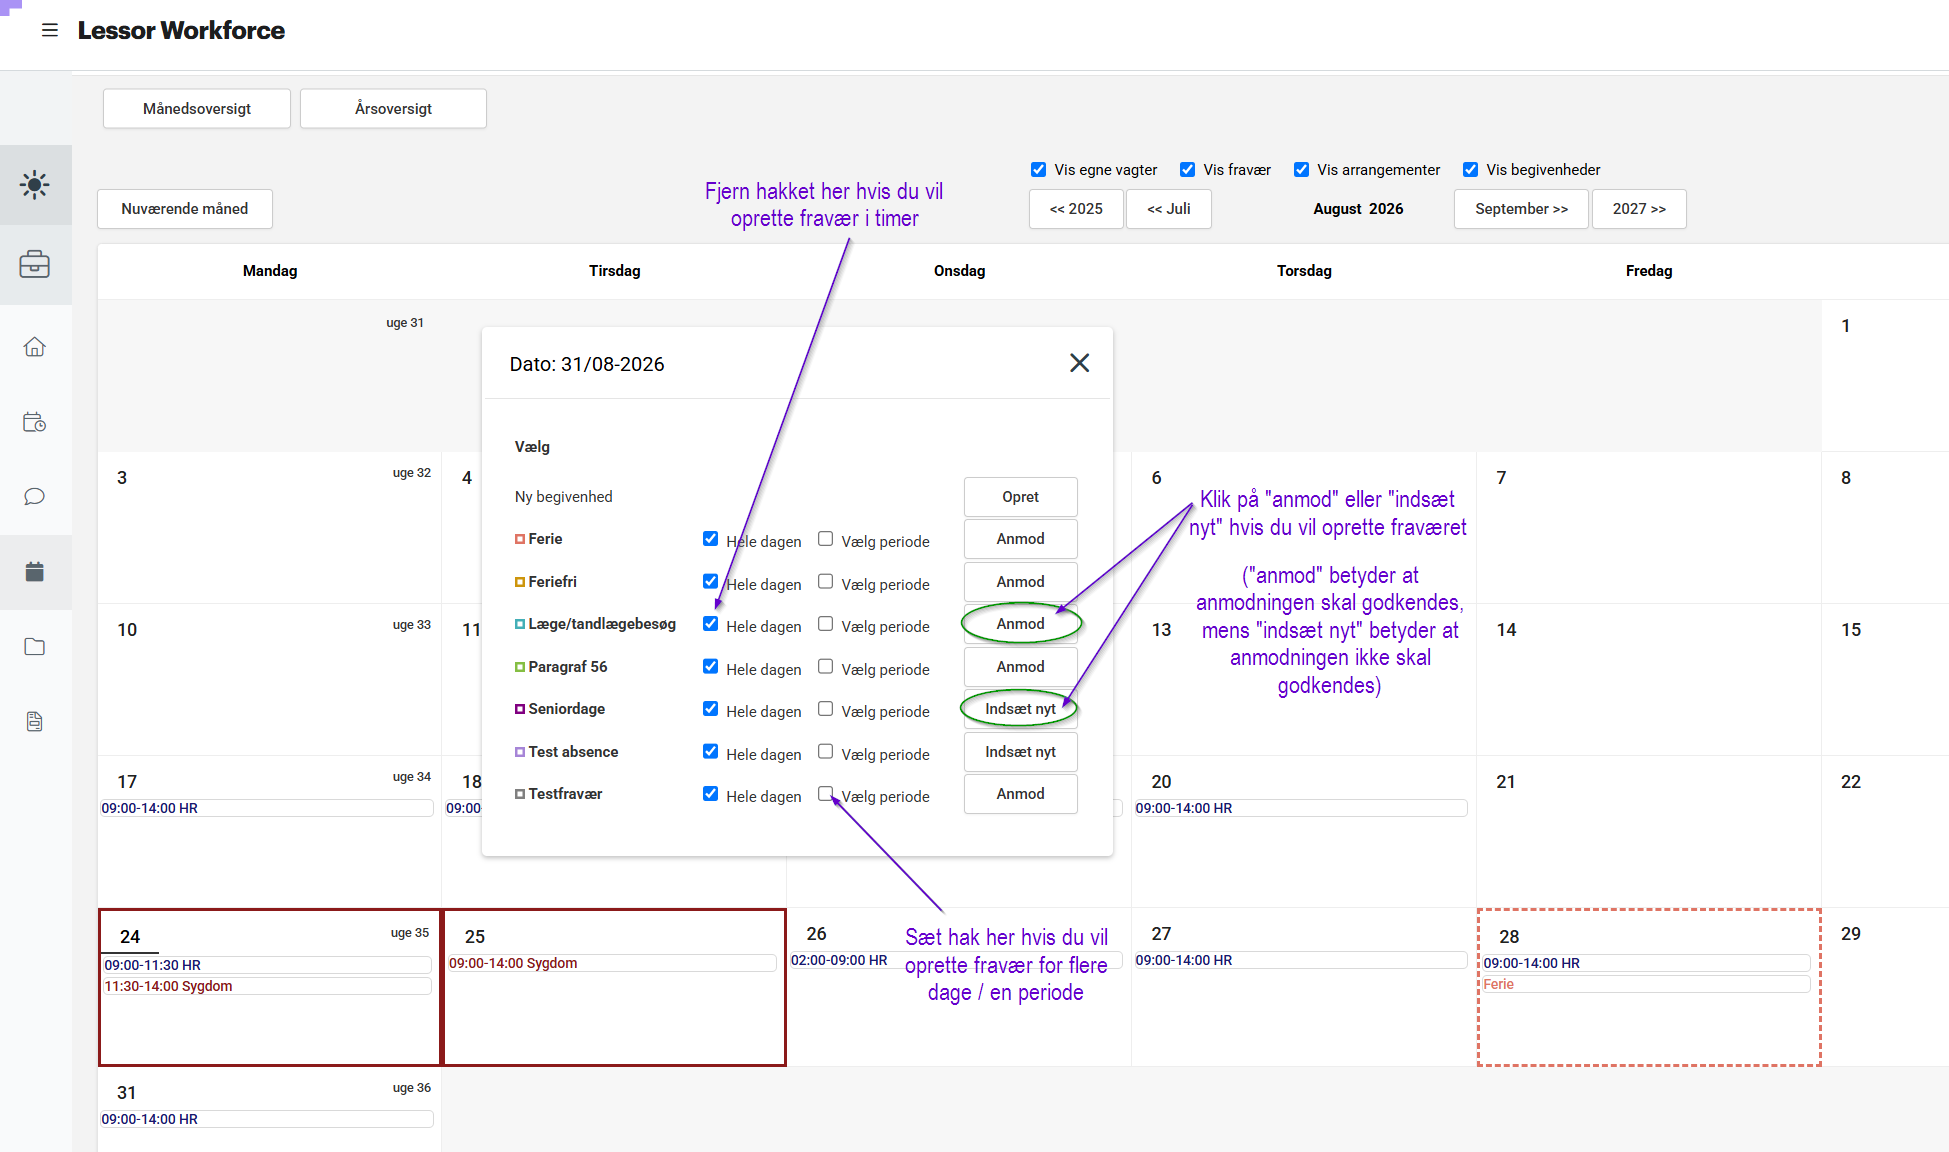Open the 09:00-14:00 HR shift on day 17

[267, 808]
